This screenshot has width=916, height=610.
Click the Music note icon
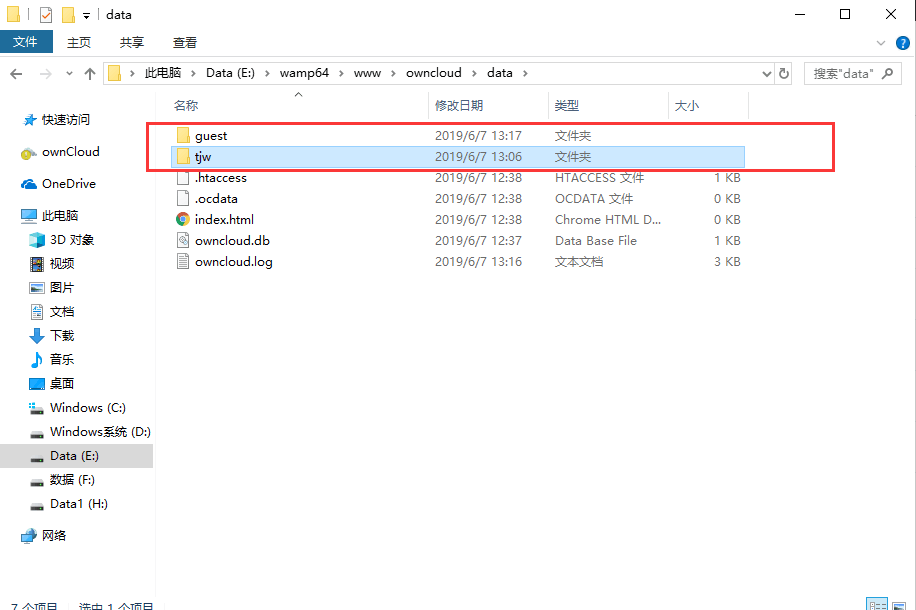coord(37,360)
